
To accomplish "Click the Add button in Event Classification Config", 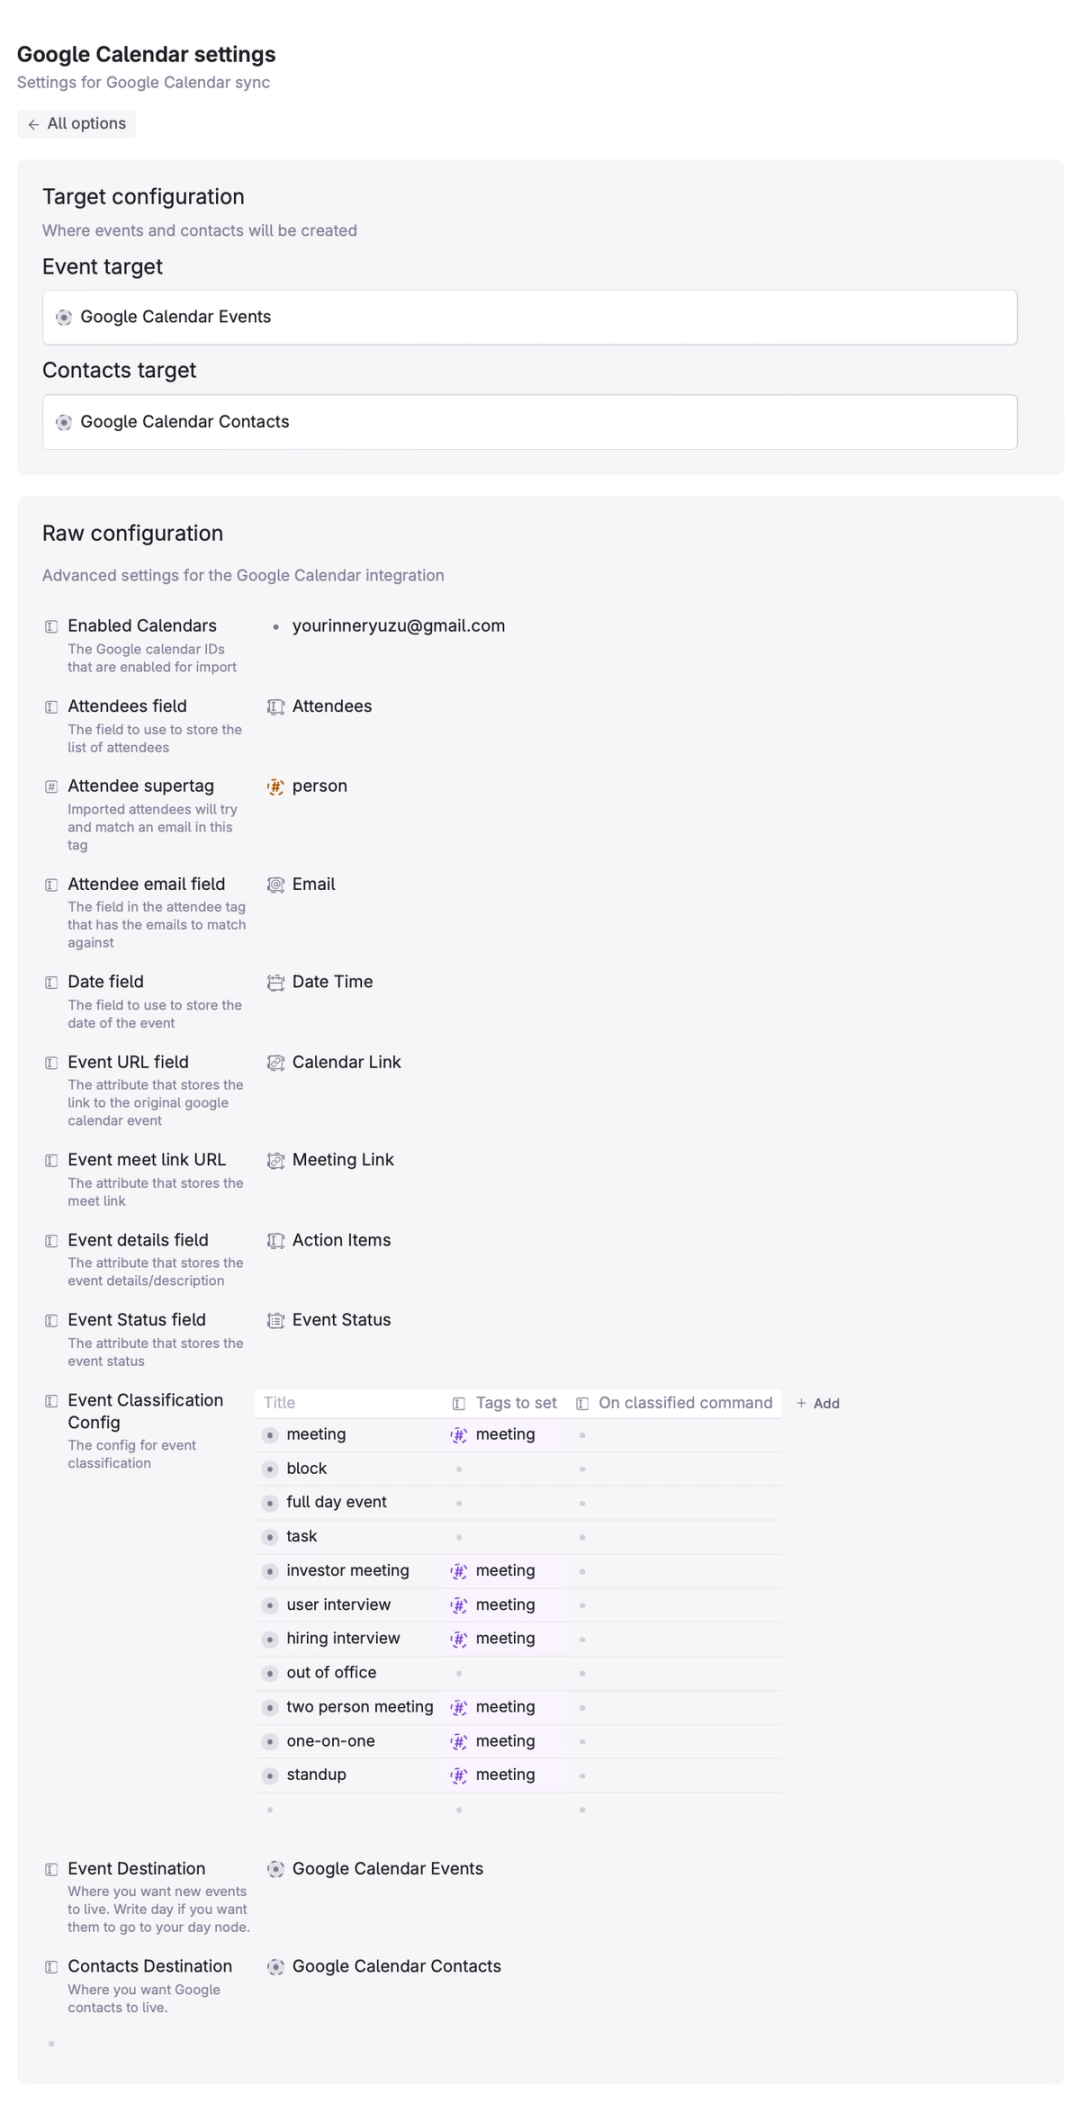I will point(818,1403).
